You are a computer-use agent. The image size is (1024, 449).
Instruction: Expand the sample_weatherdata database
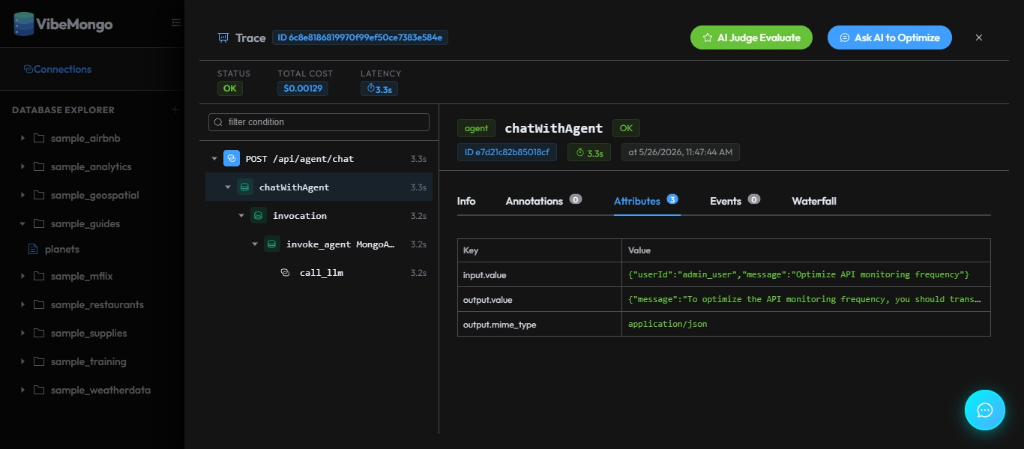click(23, 390)
